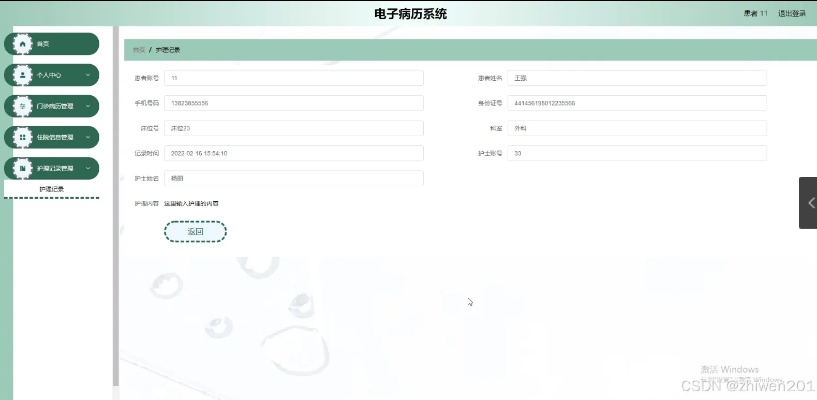Click the 患者姓名 input field
Screen dimensions: 817x400
coord(637,78)
